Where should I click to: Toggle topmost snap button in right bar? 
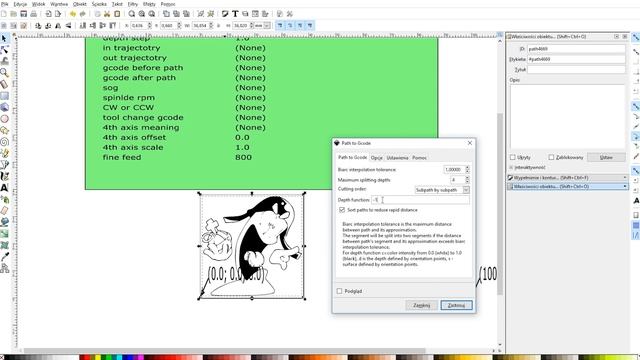coord(636,38)
